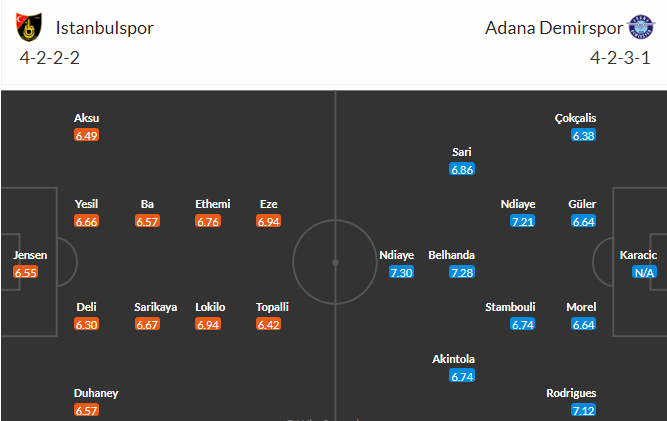Select player Stambouli in the lineup

click(x=510, y=307)
